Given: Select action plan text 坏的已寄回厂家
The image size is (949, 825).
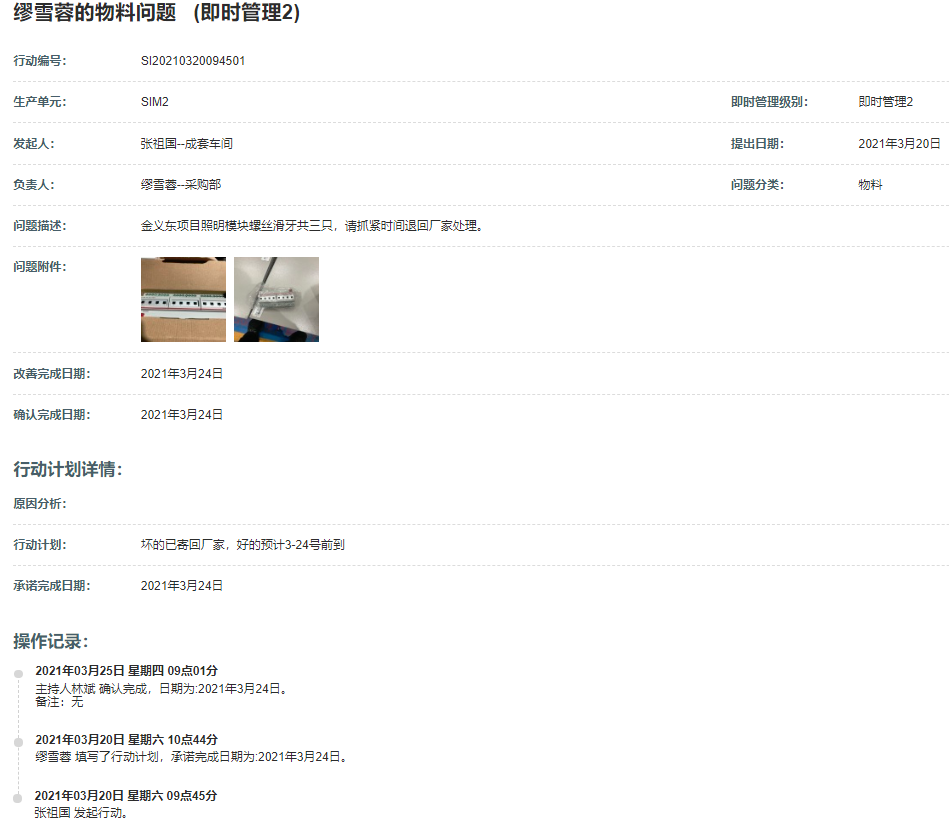Looking at the screenshot, I should point(243,545).
